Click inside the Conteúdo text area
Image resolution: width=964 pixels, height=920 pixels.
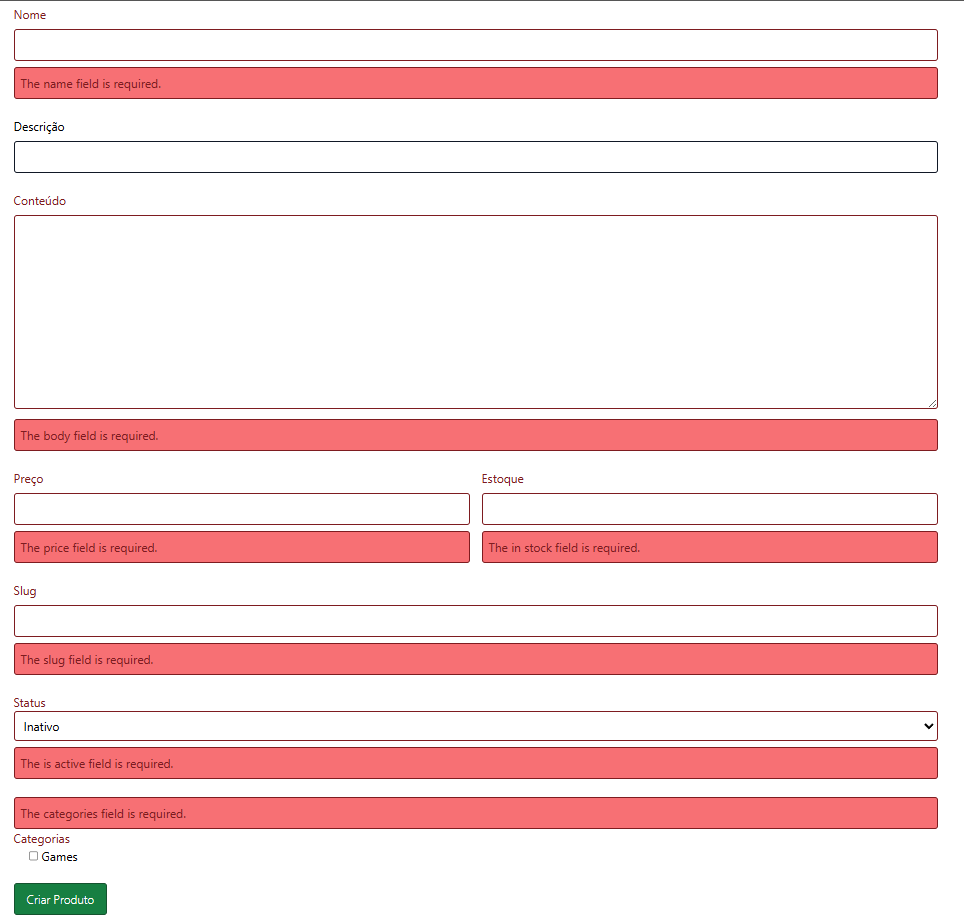click(475, 311)
